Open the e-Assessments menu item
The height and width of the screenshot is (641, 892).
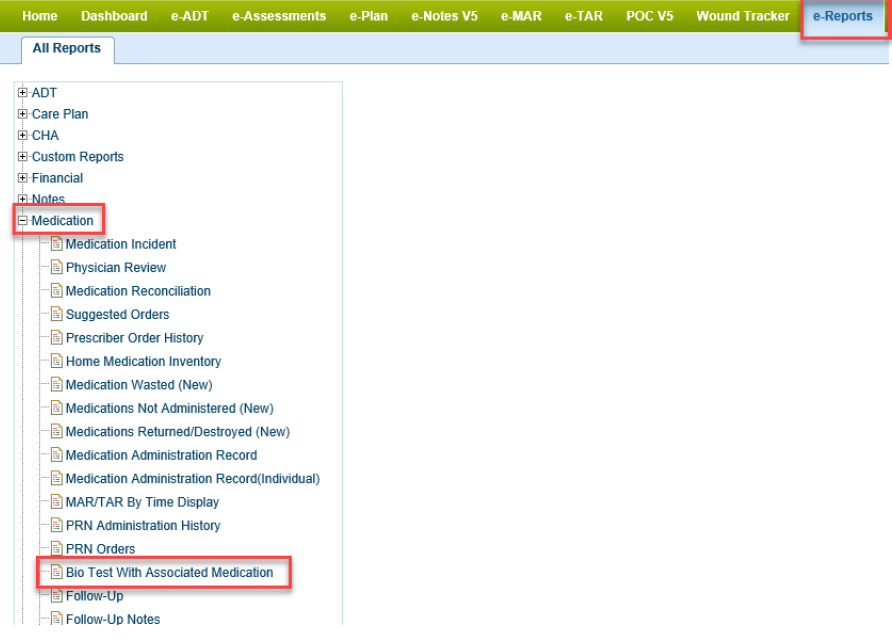[x=279, y=16]
